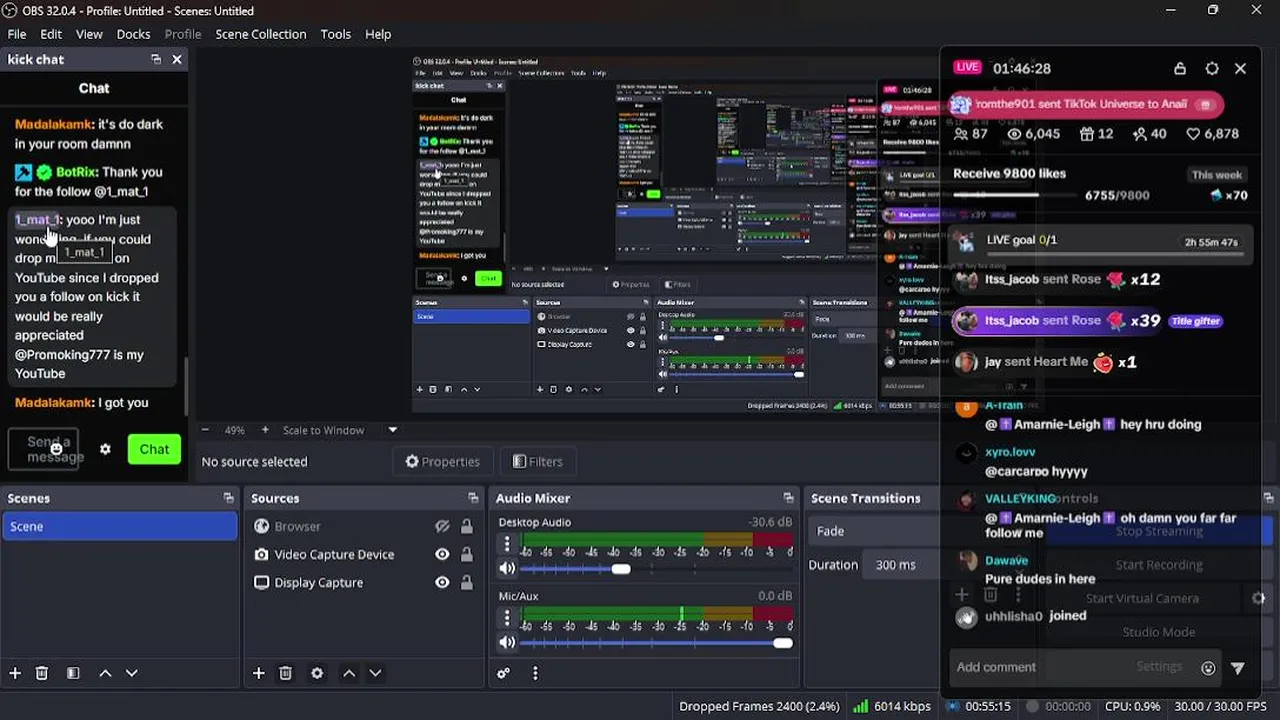Remove selected scene using trash icon
This screenshot has height=720, width=1280.
[42, 673]
